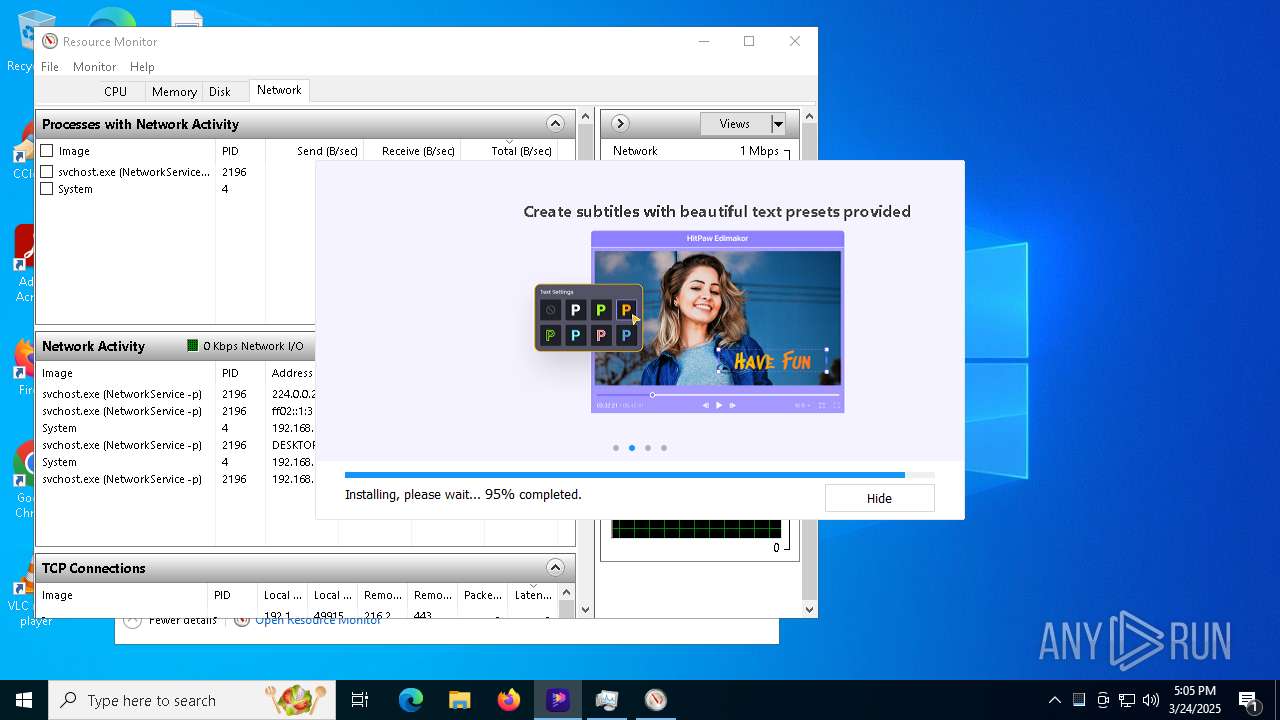This screenshot has width=1280, height=720.
Task: Click the HitPaw Edimakor taskbar icon
Action: pyautogui.click(x=558, y=700)
